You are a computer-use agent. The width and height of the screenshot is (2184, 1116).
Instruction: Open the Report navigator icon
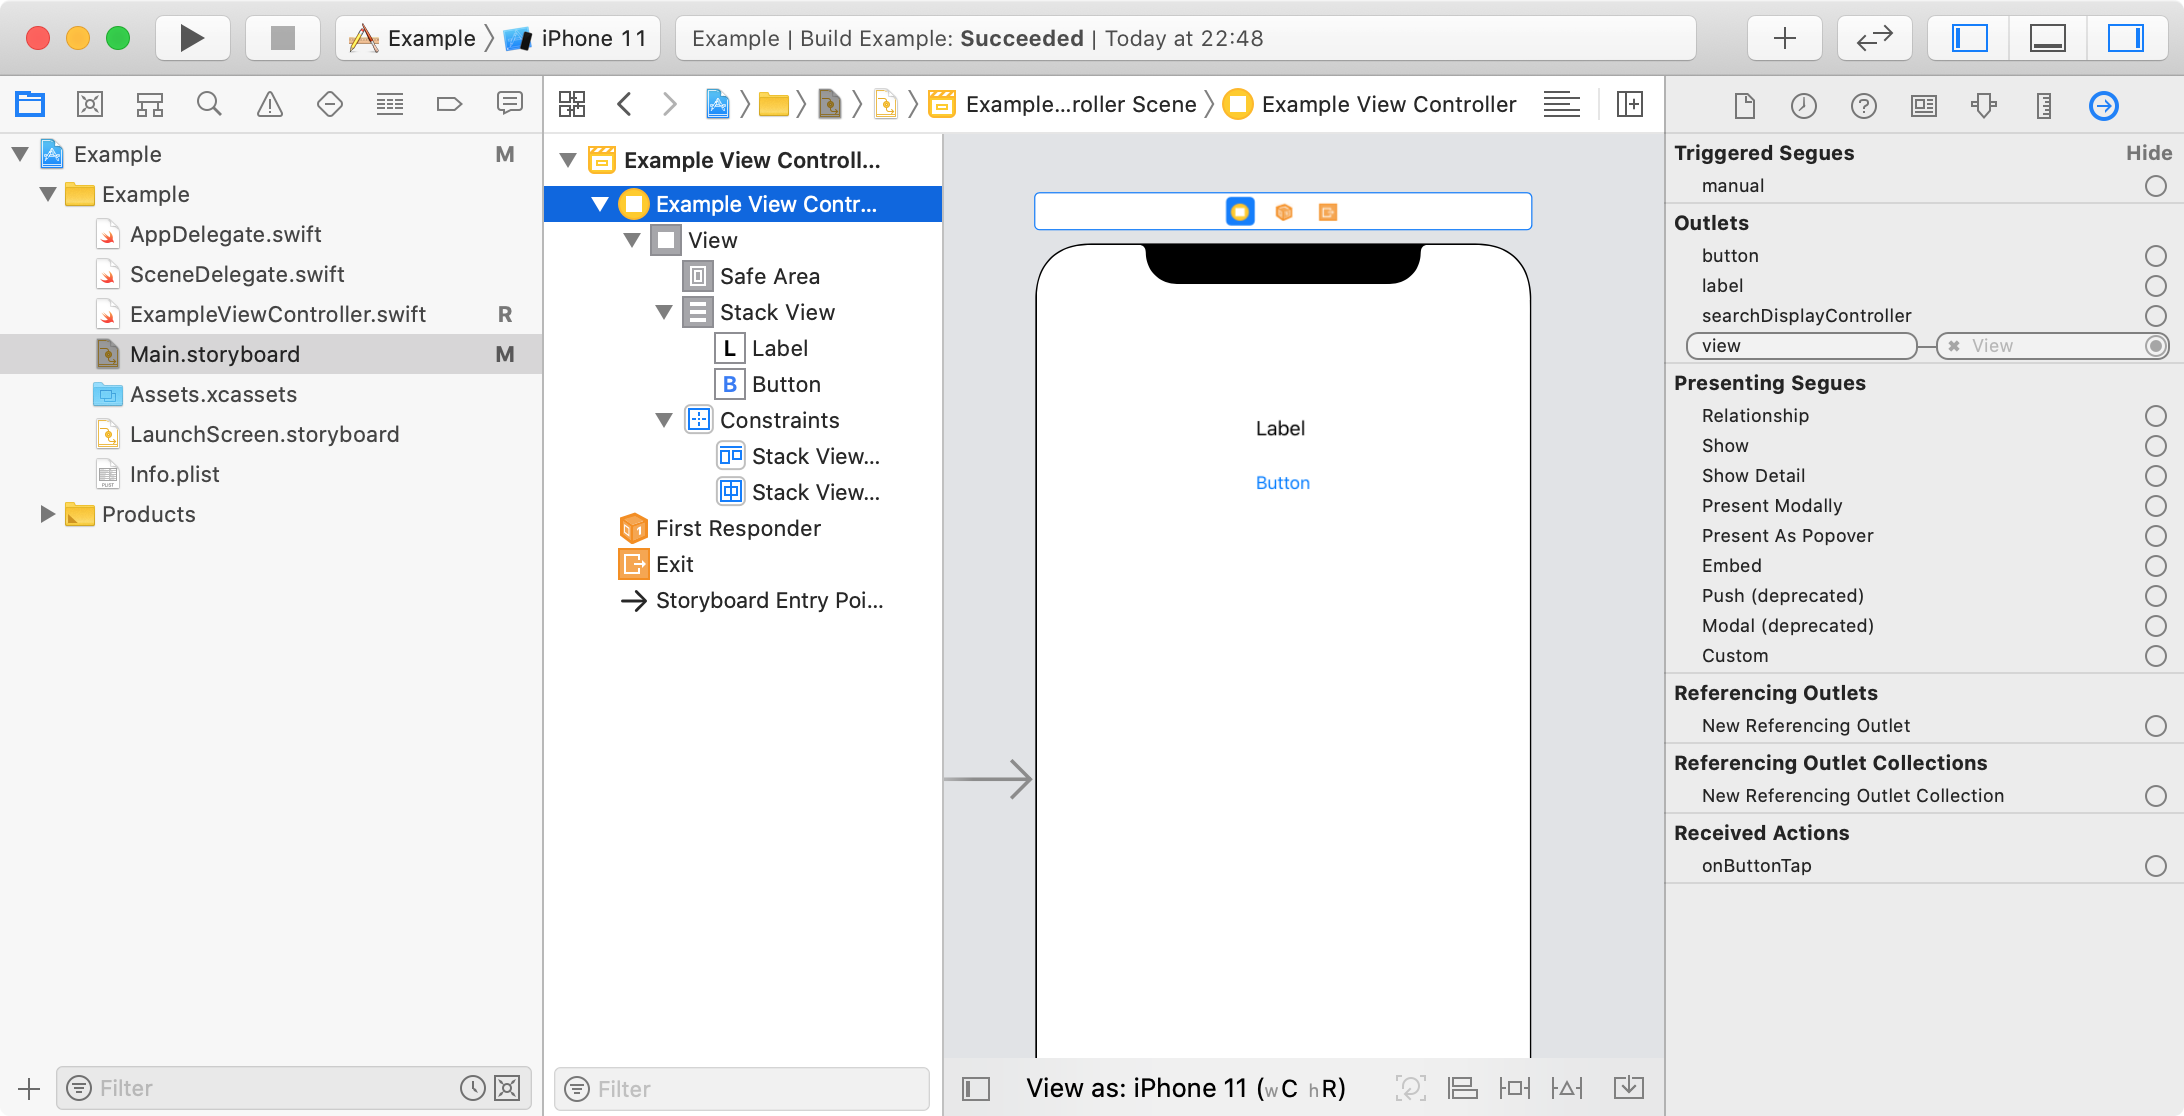pyautogui.click(x=510, y=104)
